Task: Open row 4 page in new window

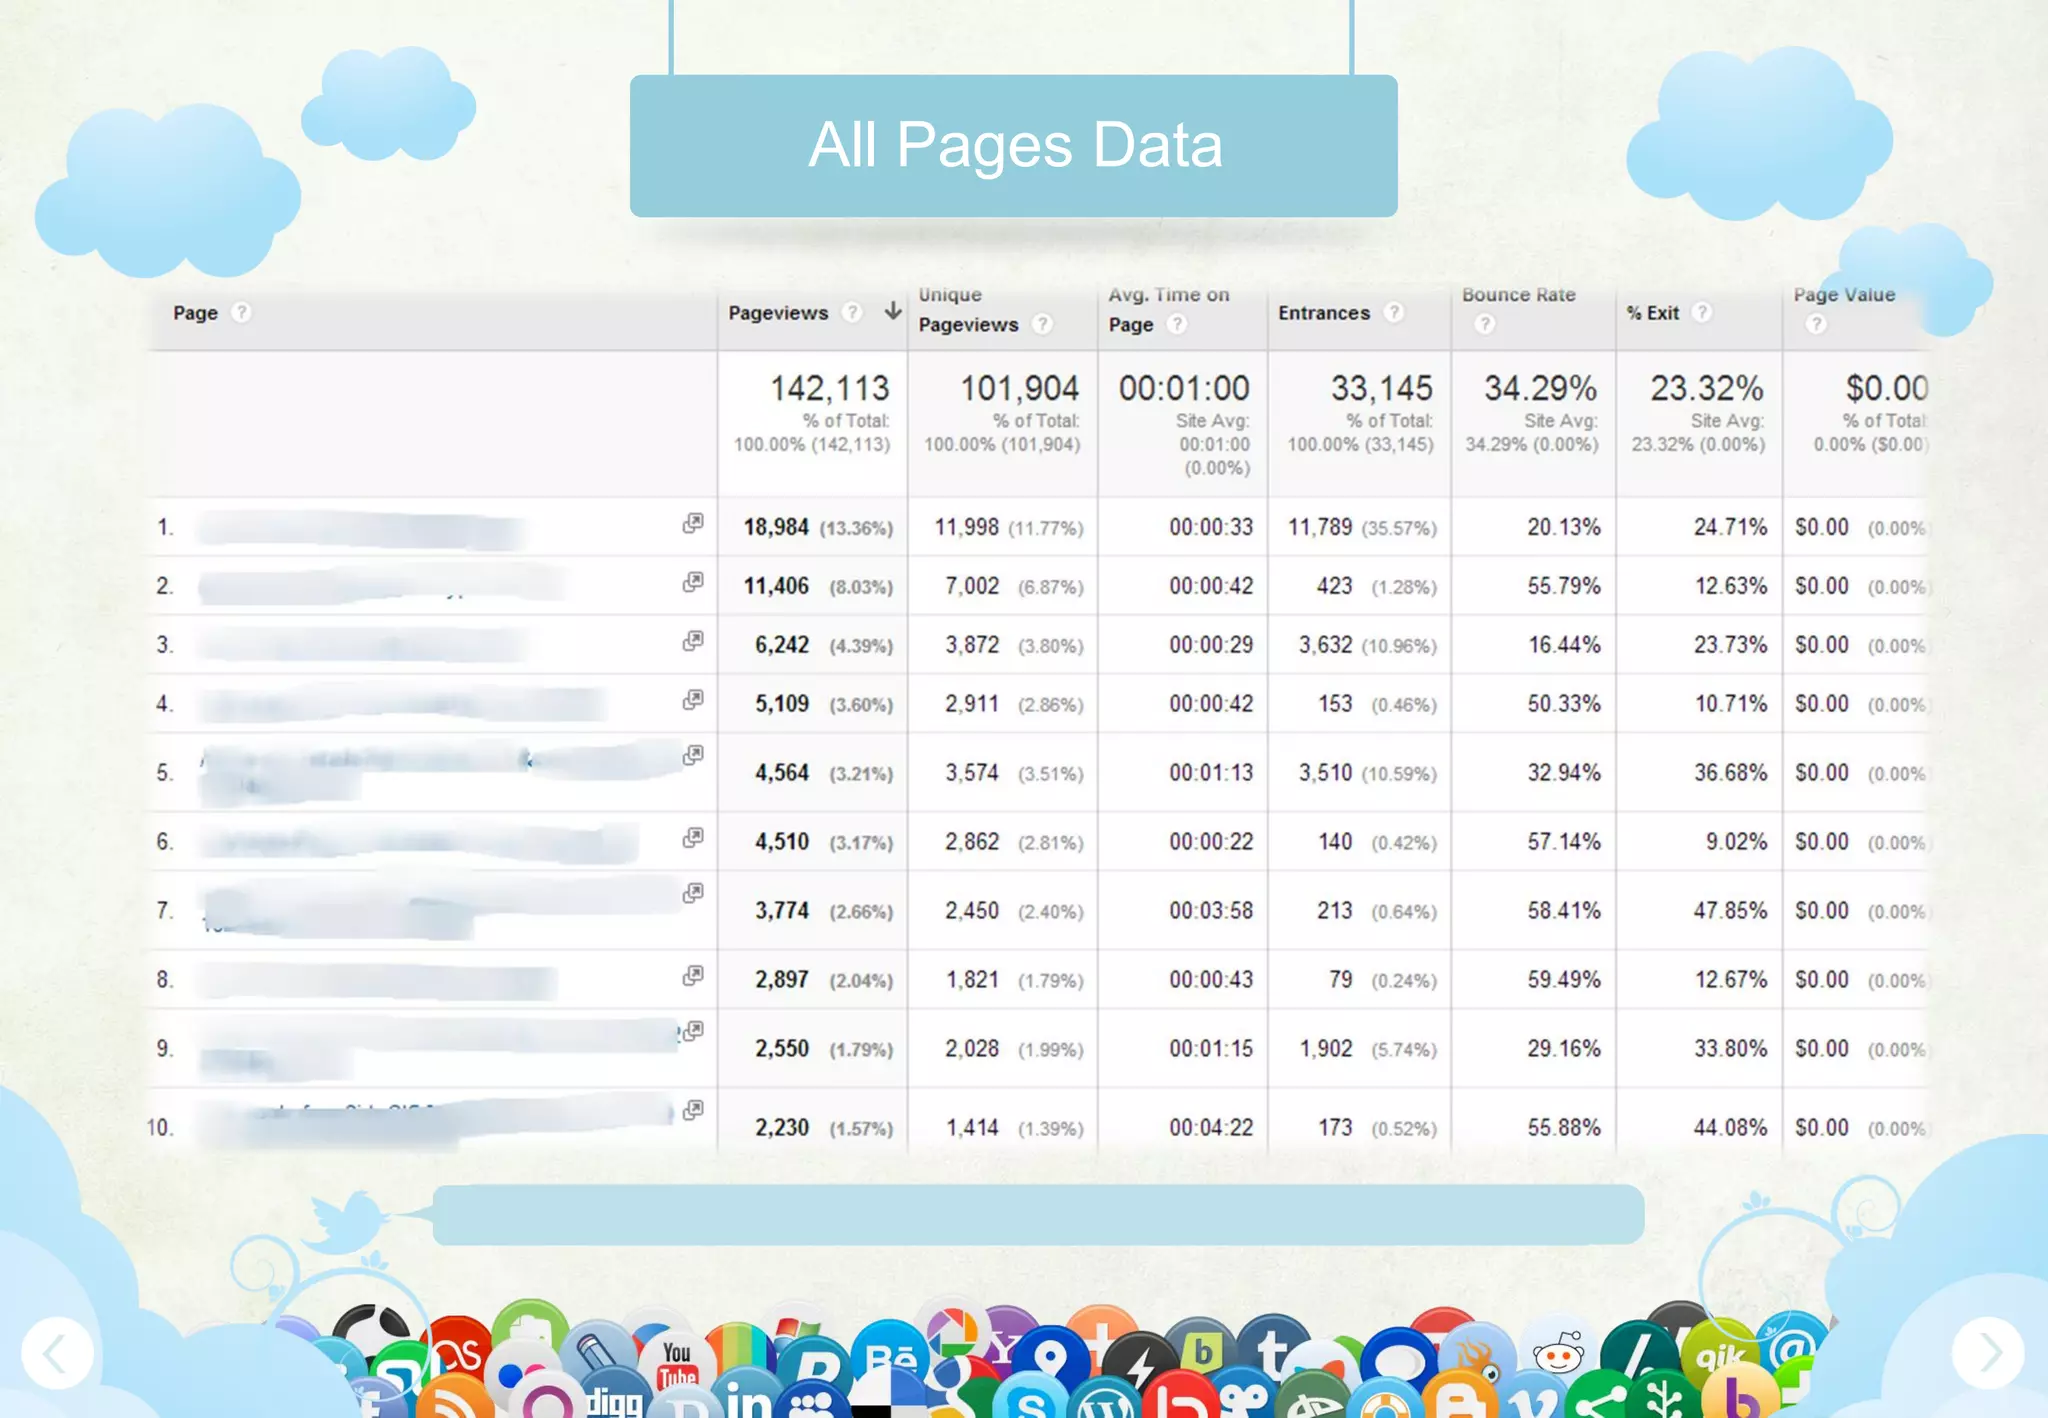Action: pos(692,700)
